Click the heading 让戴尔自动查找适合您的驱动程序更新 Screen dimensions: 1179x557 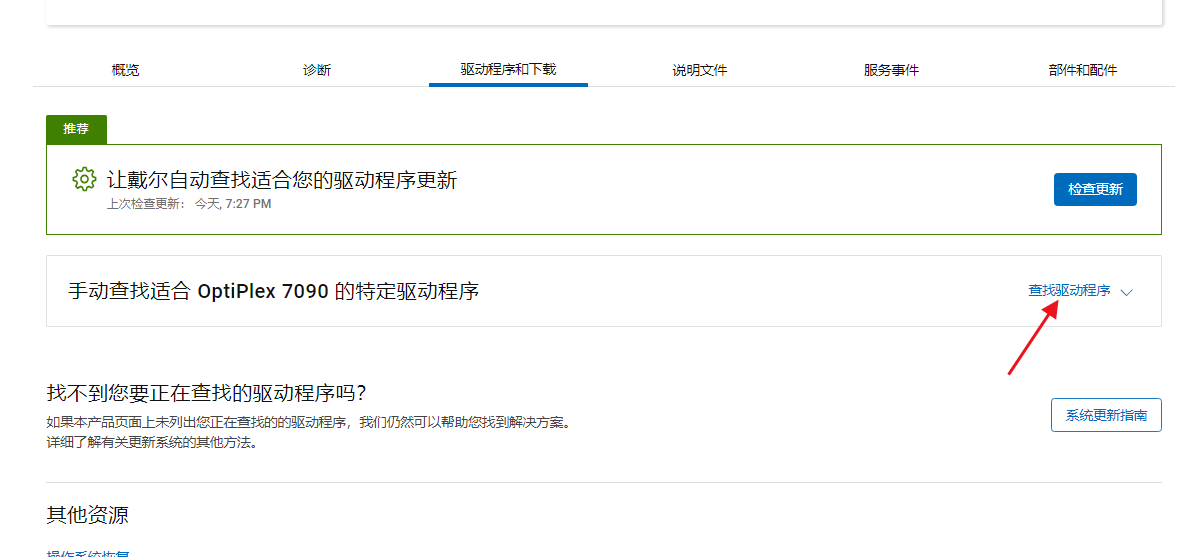pos(282,180)
